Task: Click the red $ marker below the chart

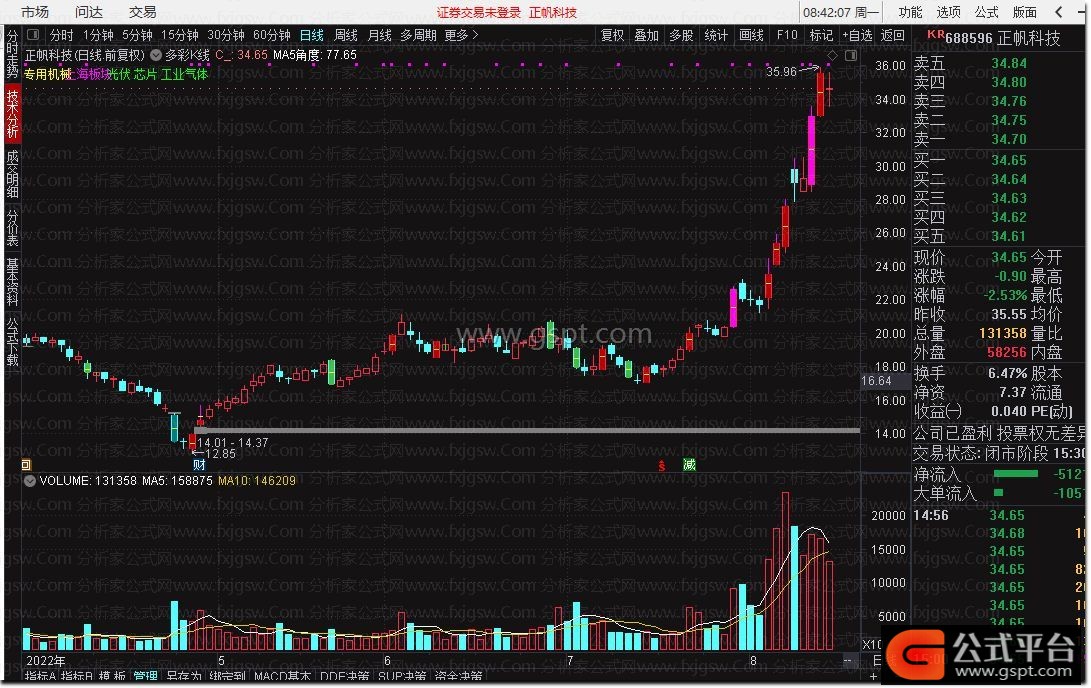Action: tap(662, 465)
